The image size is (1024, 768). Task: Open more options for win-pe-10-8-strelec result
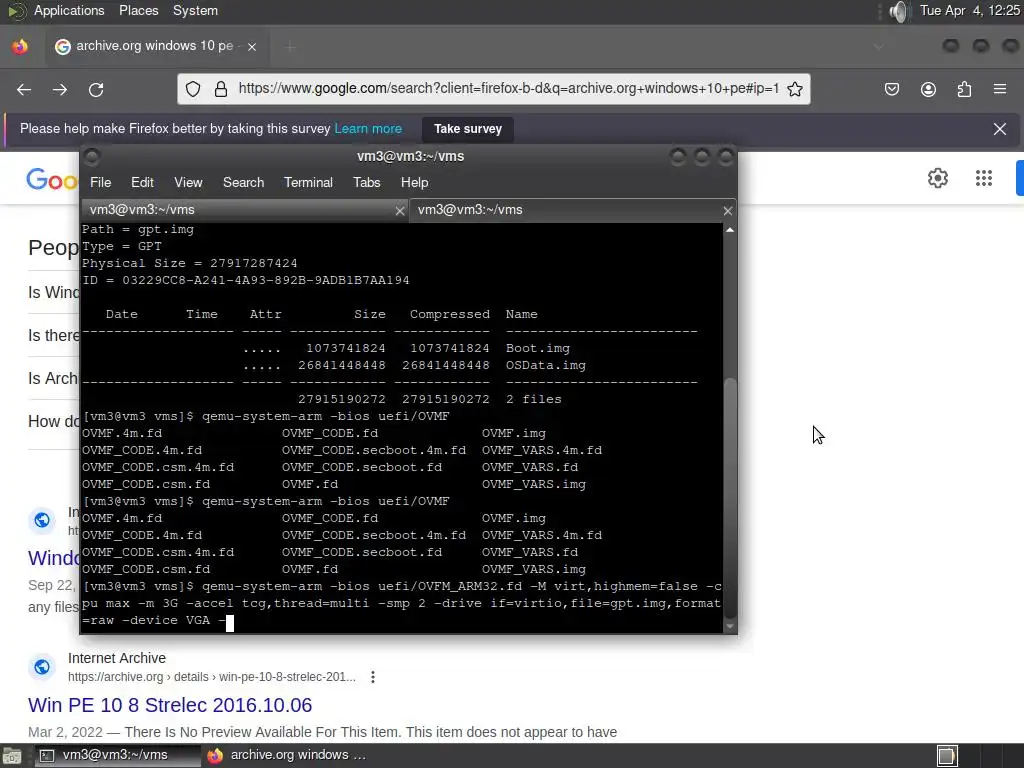pos(373,677)
